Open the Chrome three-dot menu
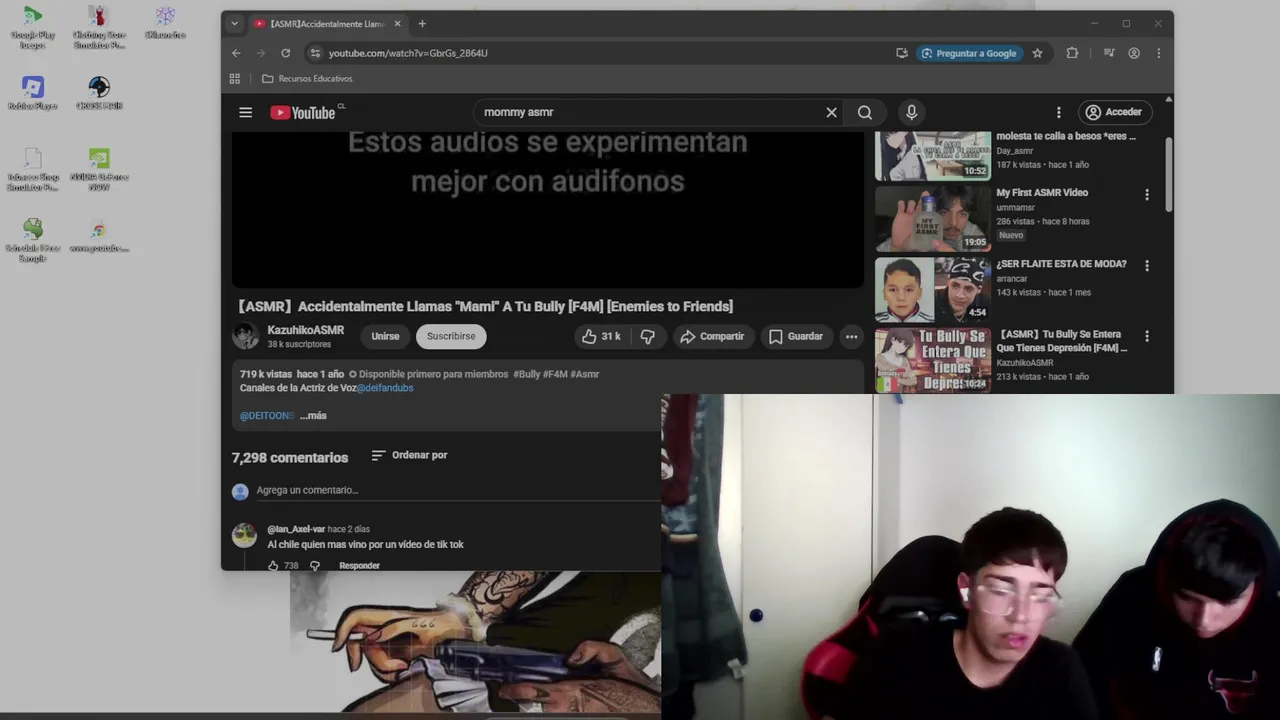1280x720 pixels. 1159,53
